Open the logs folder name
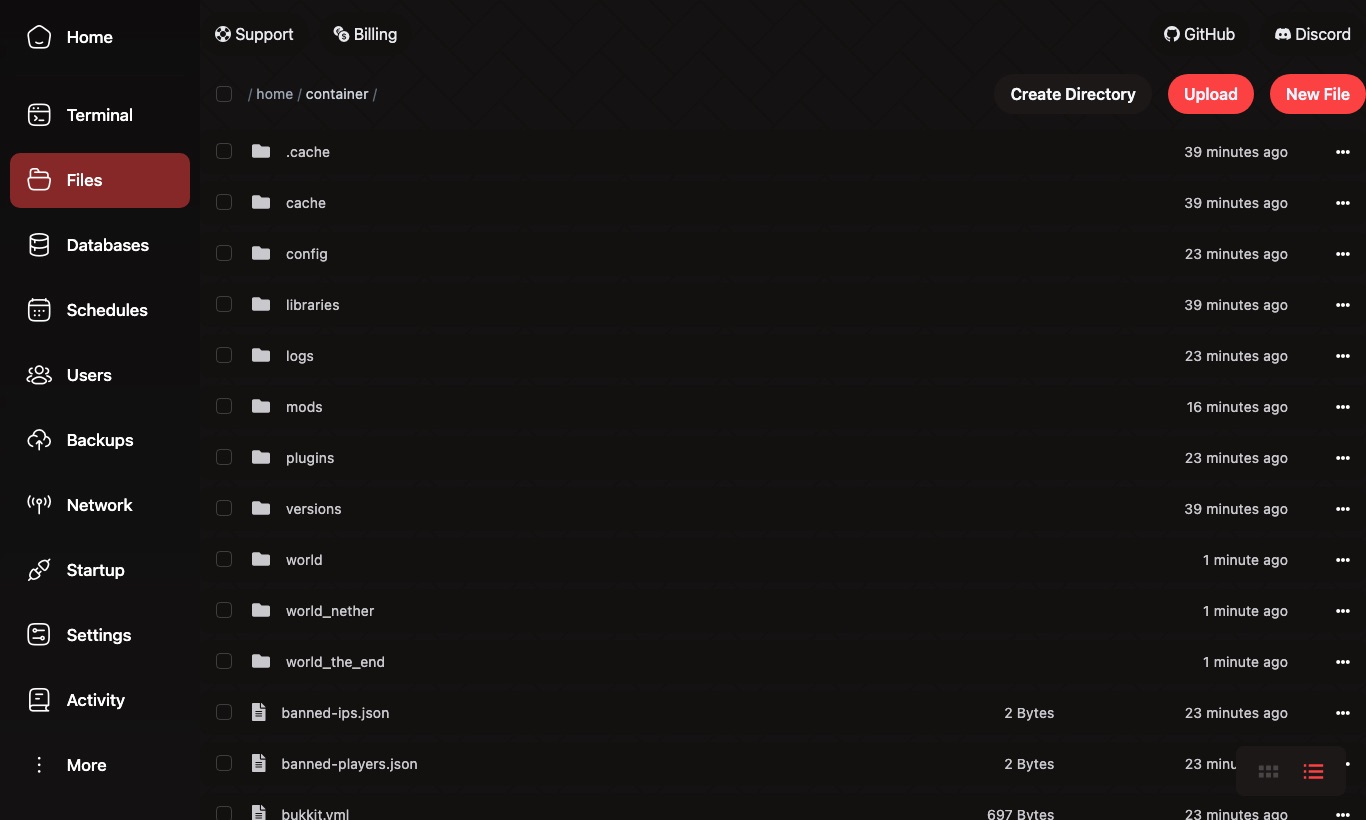Viewport: 1366px width, 820px height. tap(300, 356)
